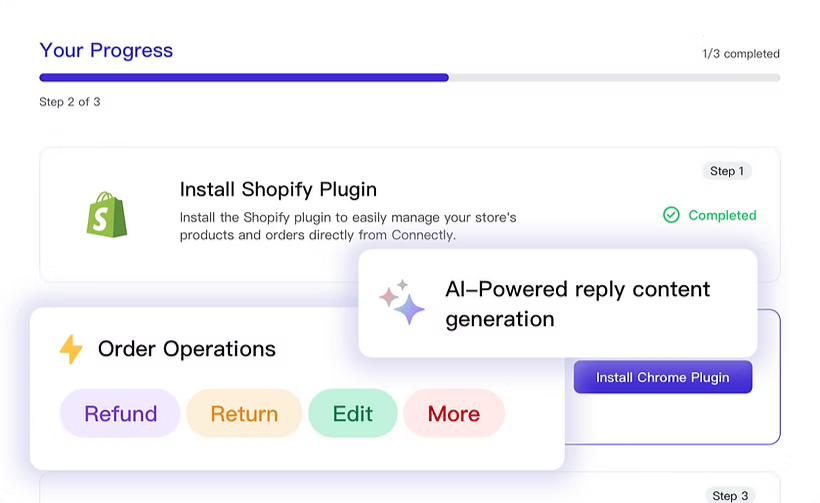Screen dimensions: 820x503
Task: Click the green Edit pill
Action: 352,414
